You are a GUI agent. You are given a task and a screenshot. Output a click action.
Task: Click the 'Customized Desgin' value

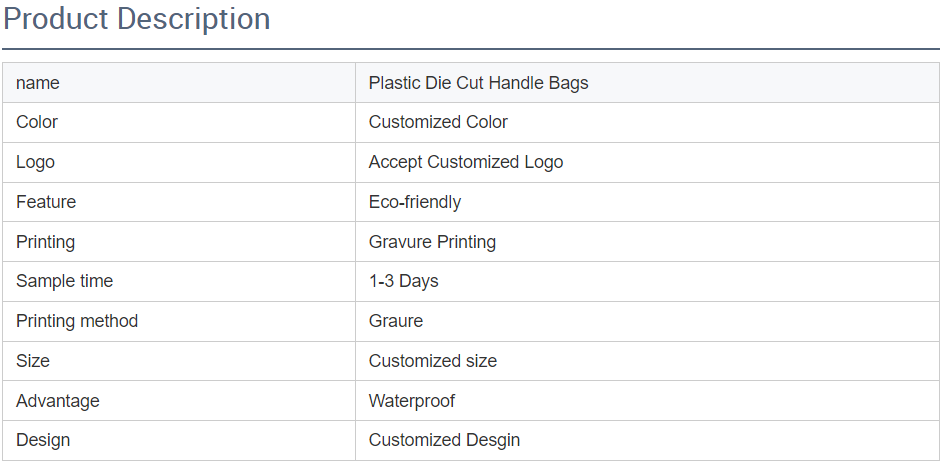point(444,440)
